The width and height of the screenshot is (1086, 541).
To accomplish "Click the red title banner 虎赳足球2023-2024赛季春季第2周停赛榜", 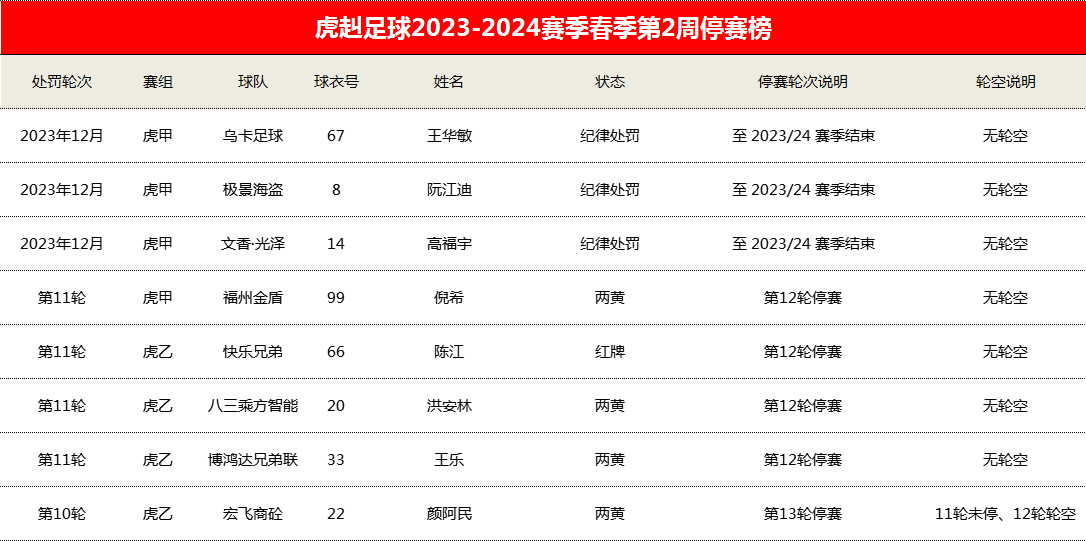I will [x=543, y=27].
